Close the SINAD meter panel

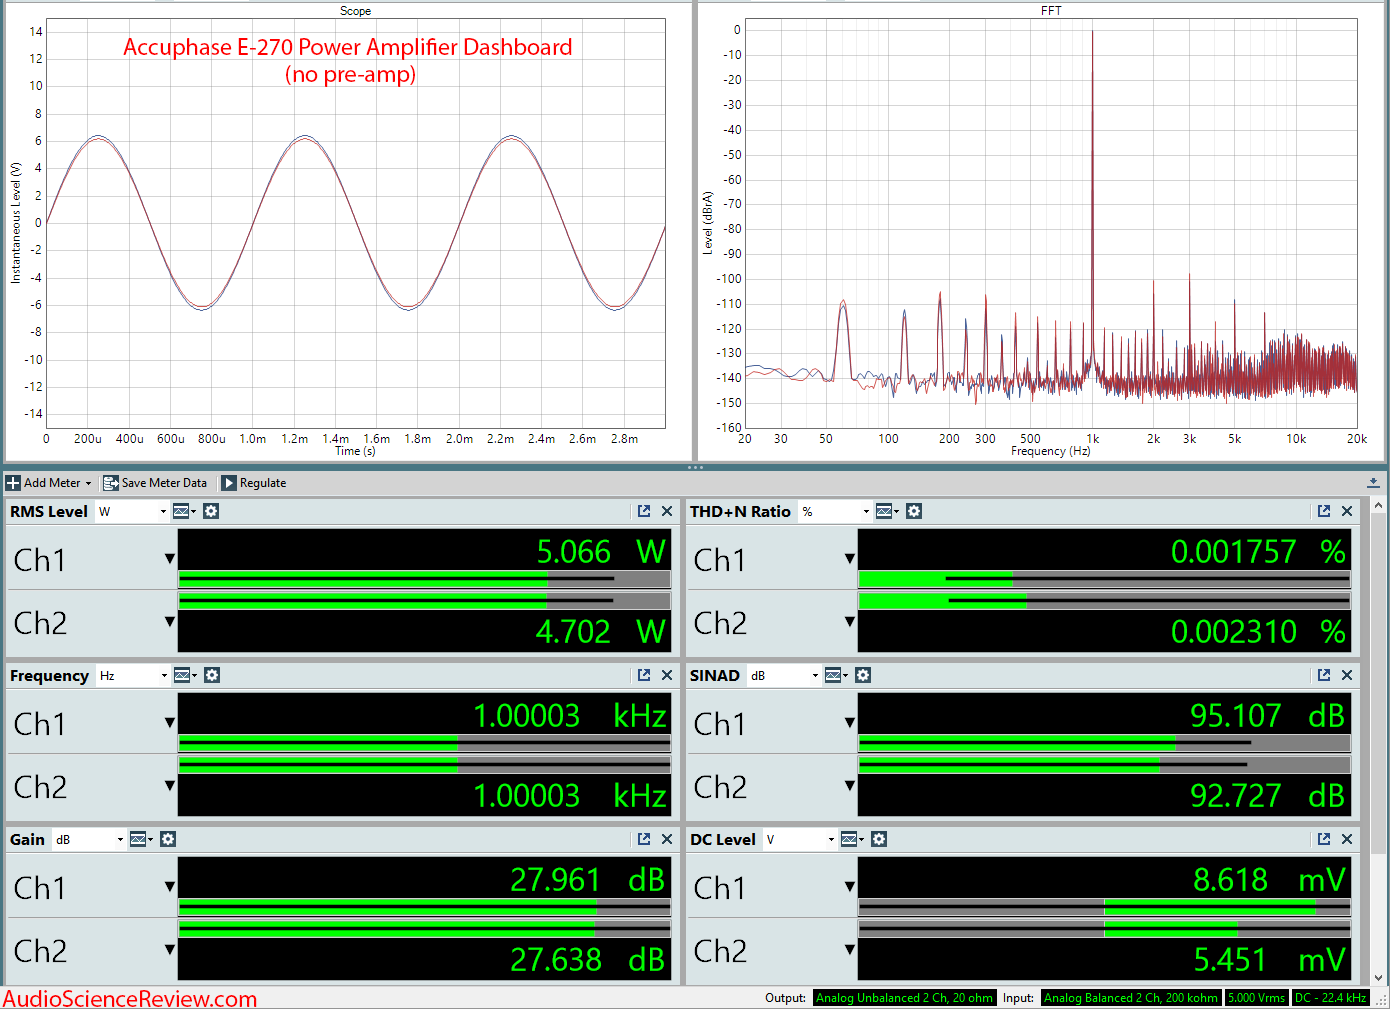tap(1347, 675)
